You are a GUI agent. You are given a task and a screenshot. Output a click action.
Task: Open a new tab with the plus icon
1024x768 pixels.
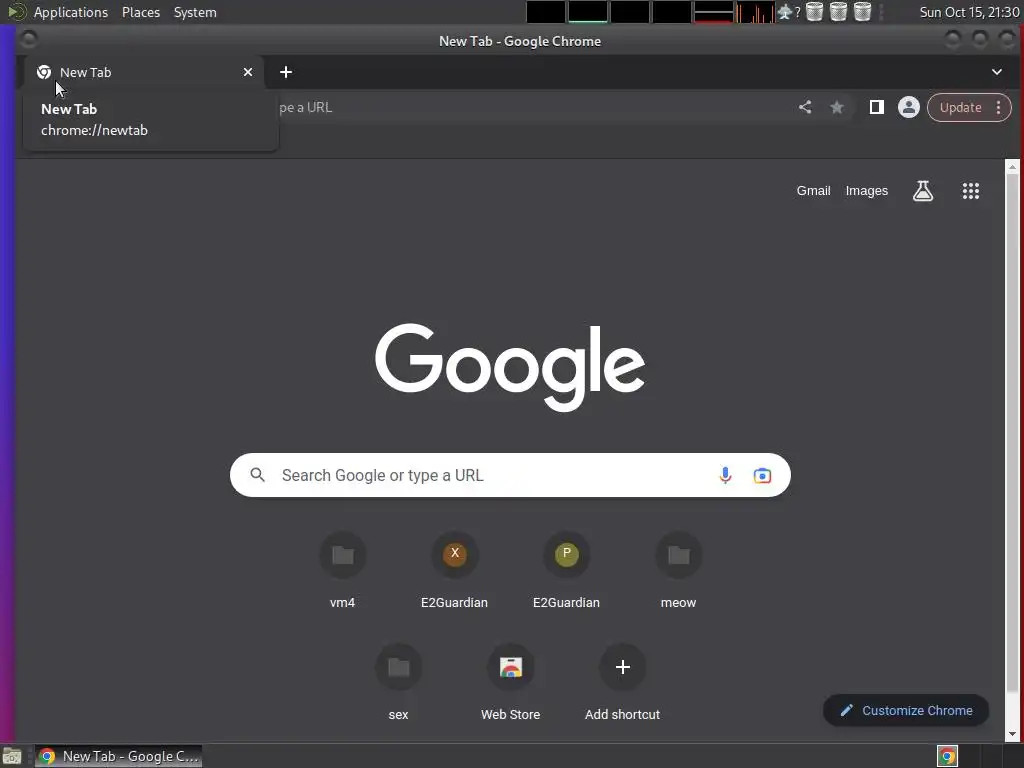tap(286, 72)
